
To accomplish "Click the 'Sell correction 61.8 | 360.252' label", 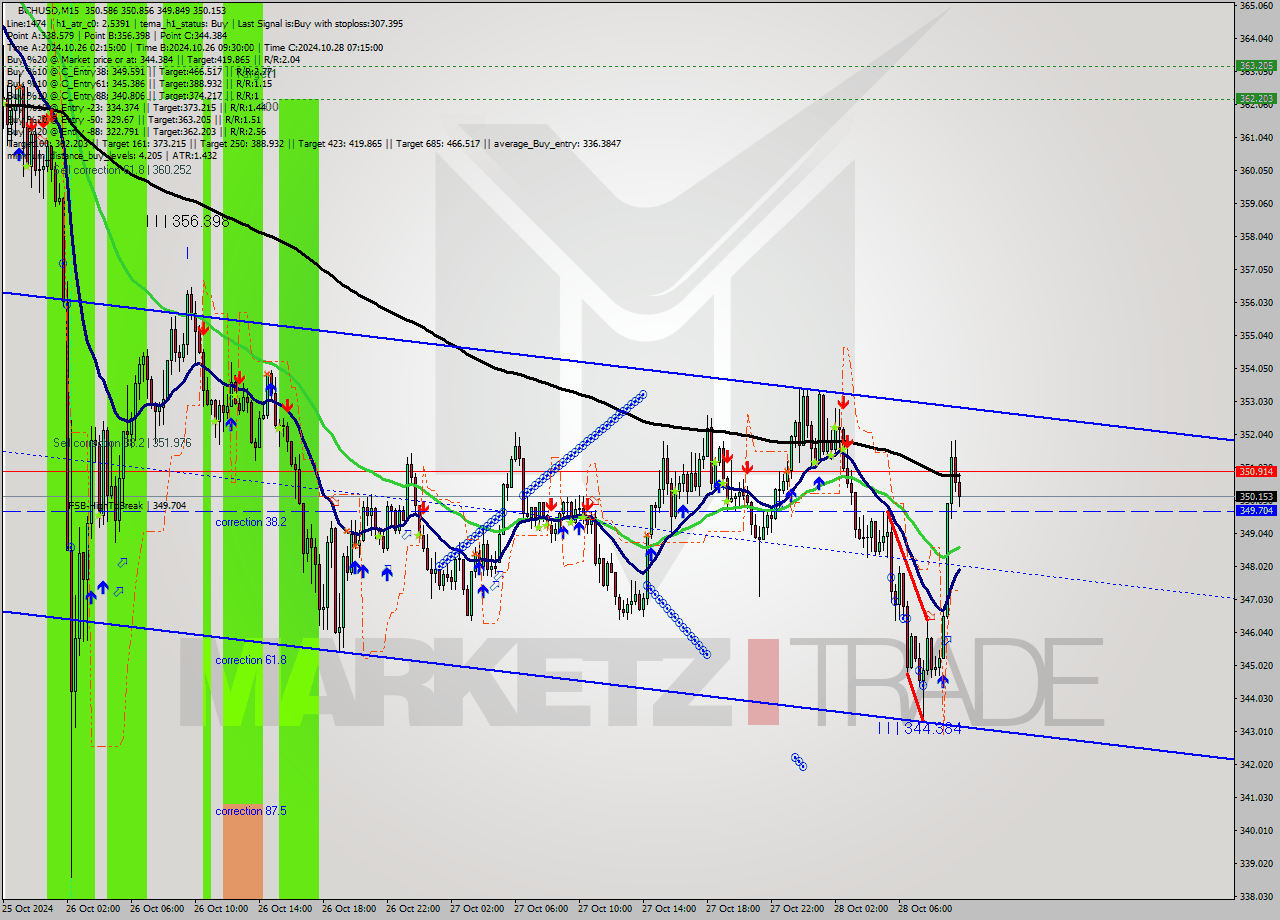I will pyautogui.click(x=121, y=170).
